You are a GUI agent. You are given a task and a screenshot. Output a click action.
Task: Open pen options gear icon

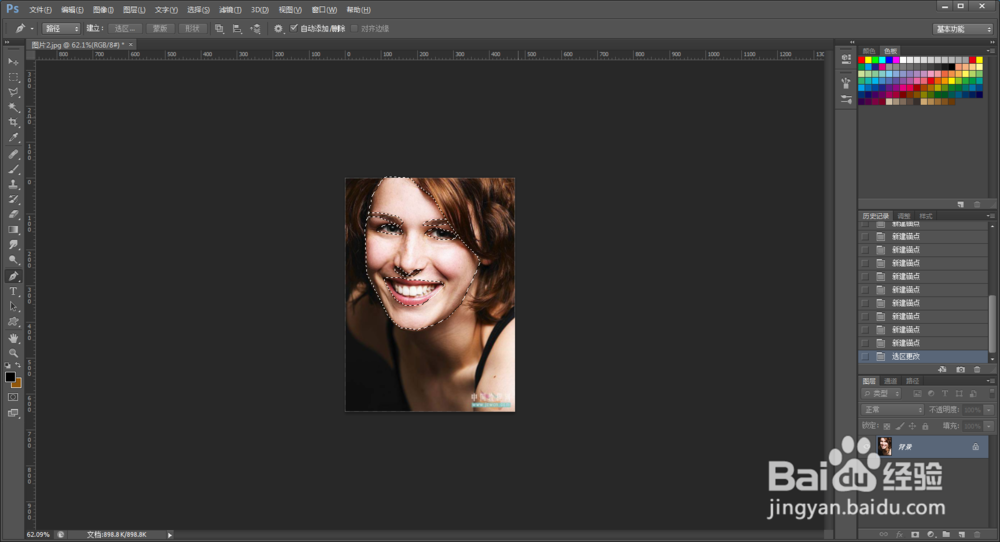tap(278, 29)
